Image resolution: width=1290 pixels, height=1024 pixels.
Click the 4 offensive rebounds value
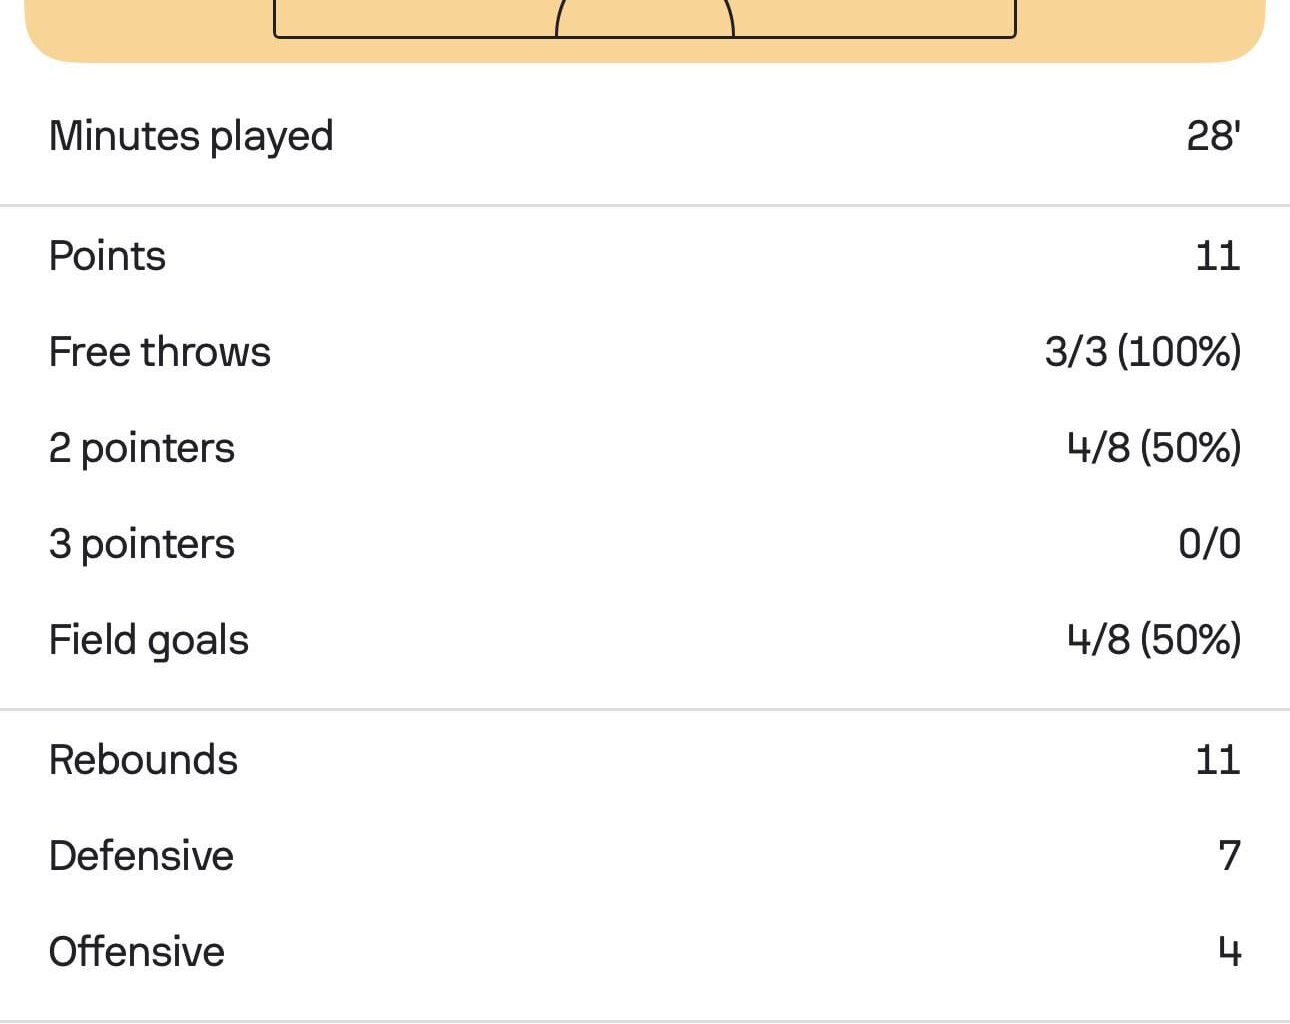pyautogui.click(x=1228, y=951)
